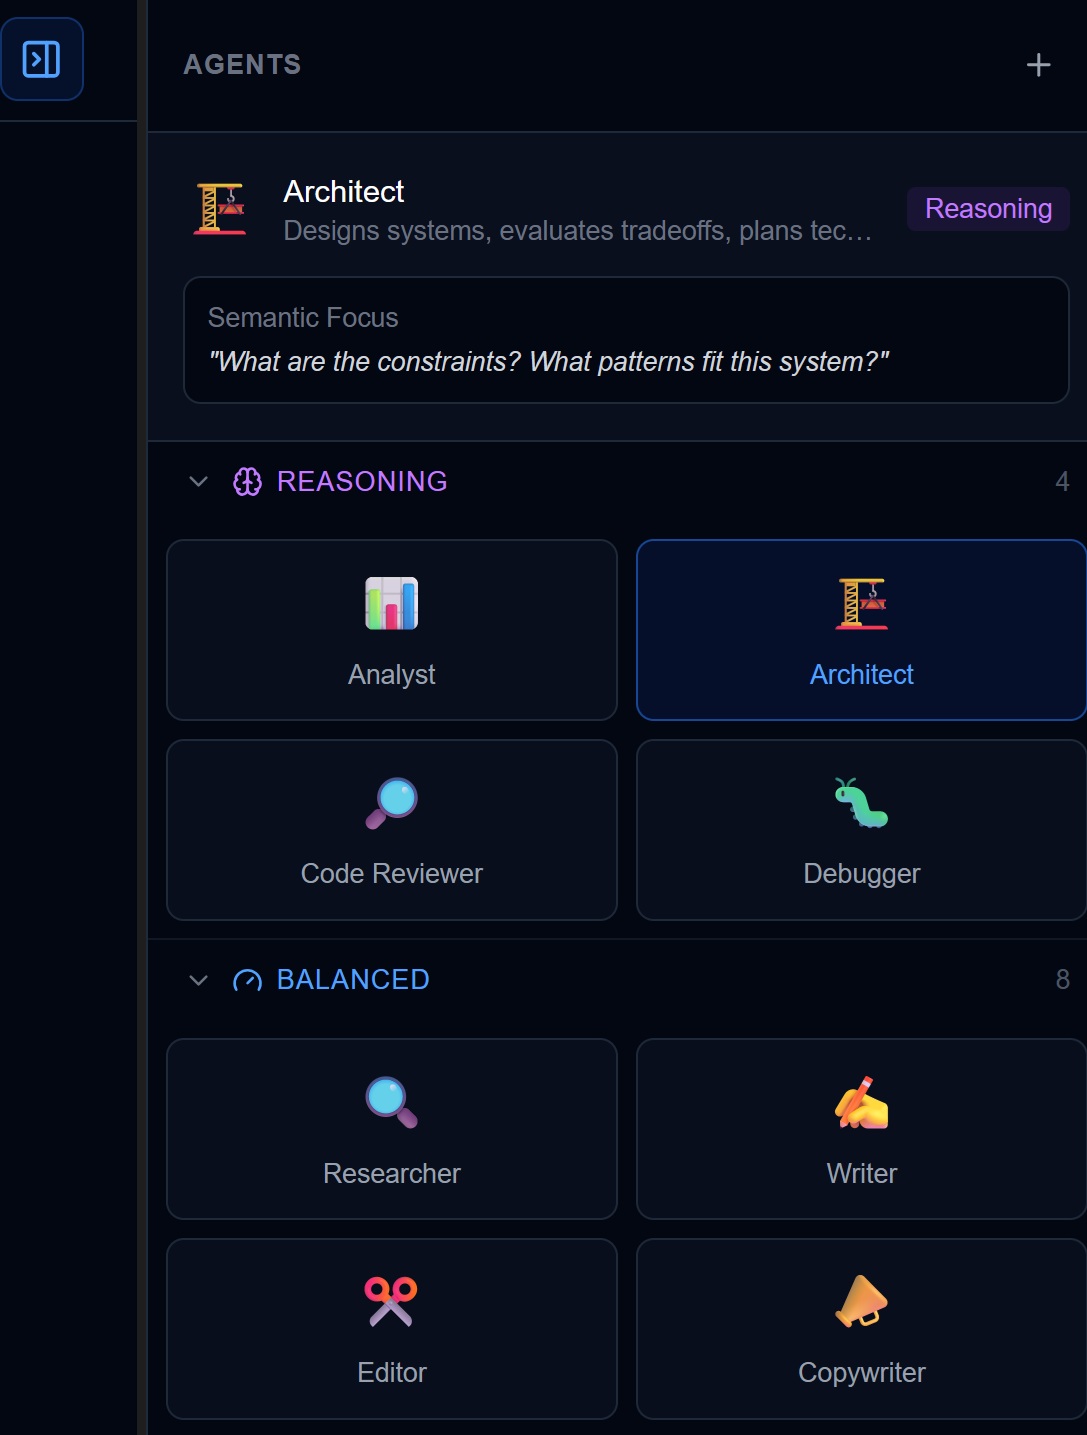Select the Editor scissors icon
Viewport: 1087px width, 1435px height.
(391, 1301)
